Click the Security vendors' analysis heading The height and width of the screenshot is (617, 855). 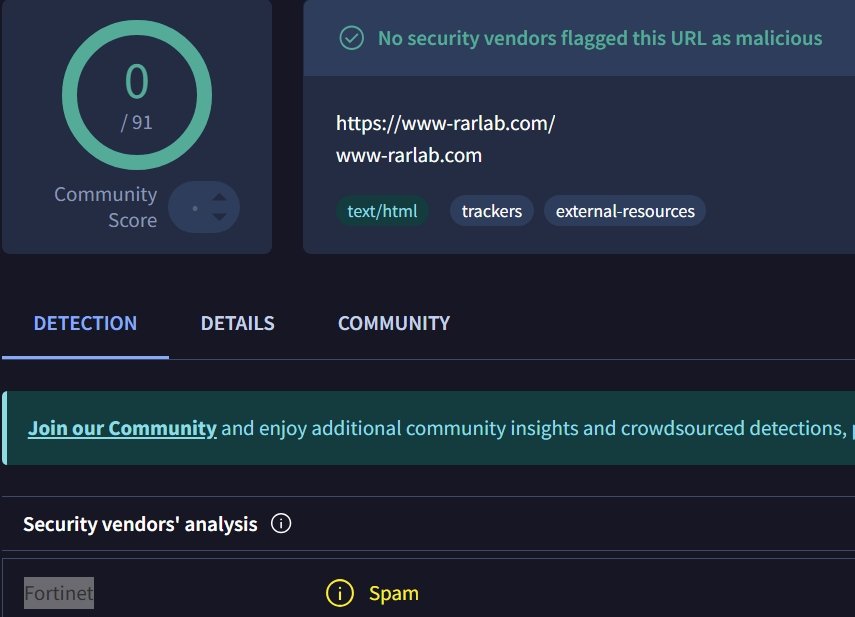click(140, 524)
